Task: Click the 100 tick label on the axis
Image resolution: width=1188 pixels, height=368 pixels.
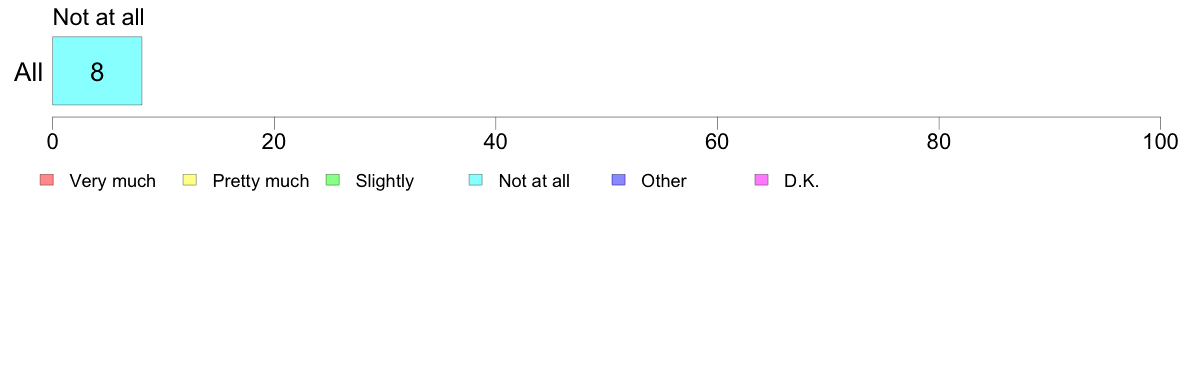Action: [x=1159, y=141]
